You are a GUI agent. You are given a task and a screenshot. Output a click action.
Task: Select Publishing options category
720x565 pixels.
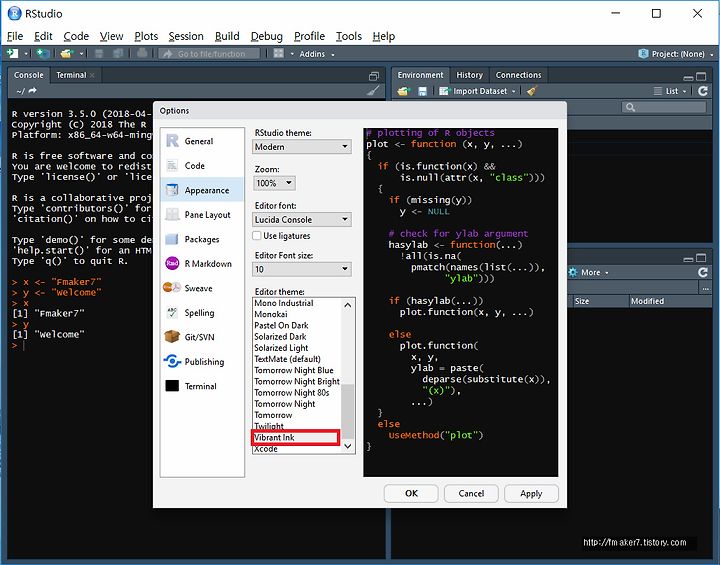202,362
